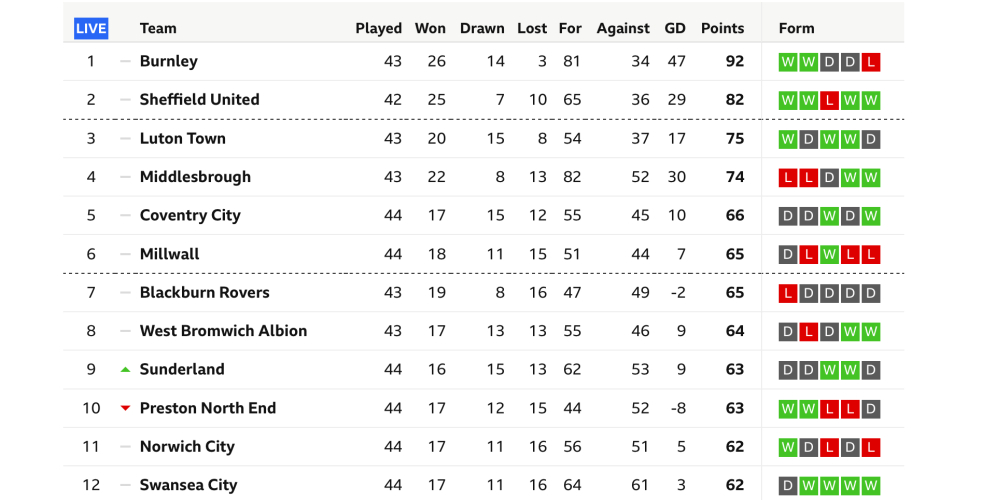Click West Bromwich Albion's red L form badge
The width and height of the screenshot is (996, 500).
(x=808, y=331)
